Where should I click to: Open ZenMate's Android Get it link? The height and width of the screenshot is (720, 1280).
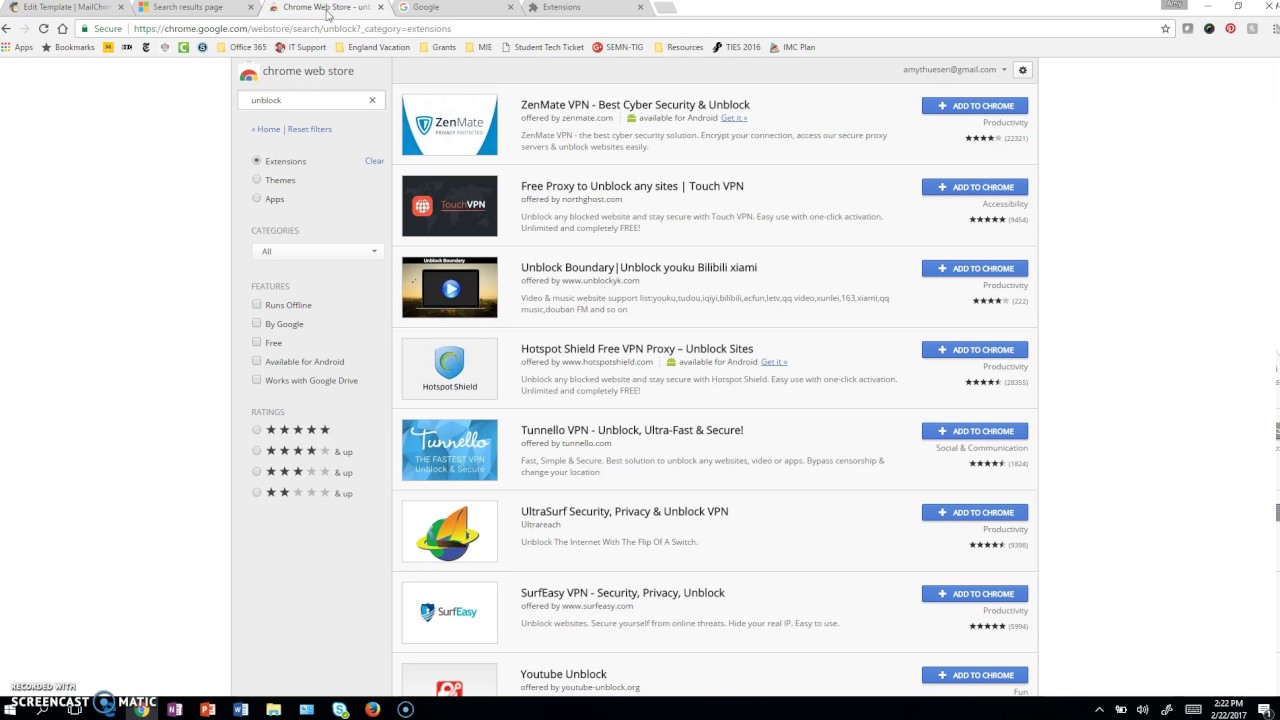[x=734, y=118]
